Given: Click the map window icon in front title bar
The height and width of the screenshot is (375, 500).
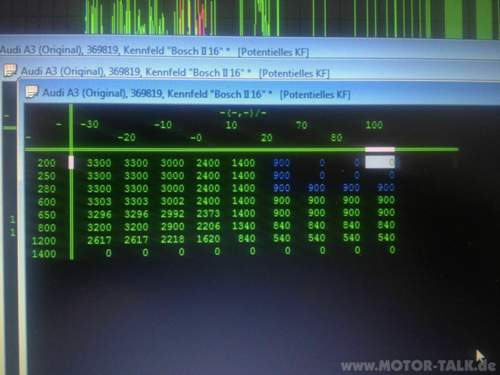Looking at the screenshot, I should click(32, 91).
